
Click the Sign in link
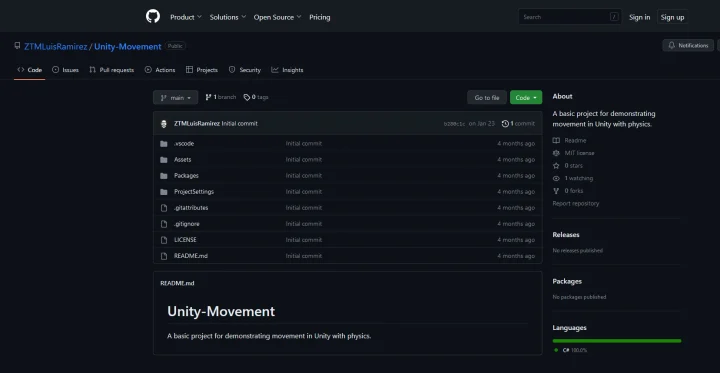coord(639,17)
